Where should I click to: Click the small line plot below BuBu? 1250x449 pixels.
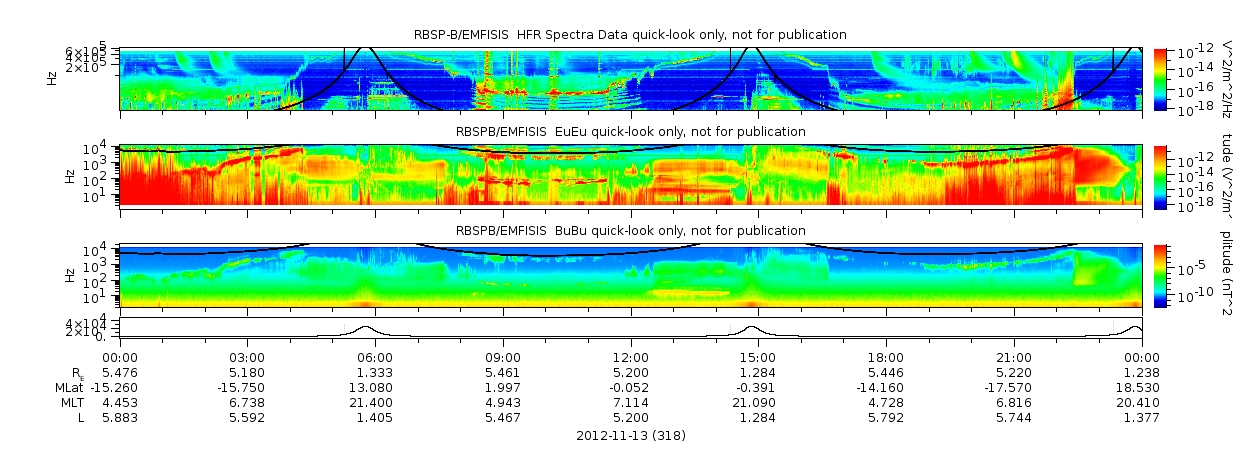pyautogui.click(x=630, y=329)
